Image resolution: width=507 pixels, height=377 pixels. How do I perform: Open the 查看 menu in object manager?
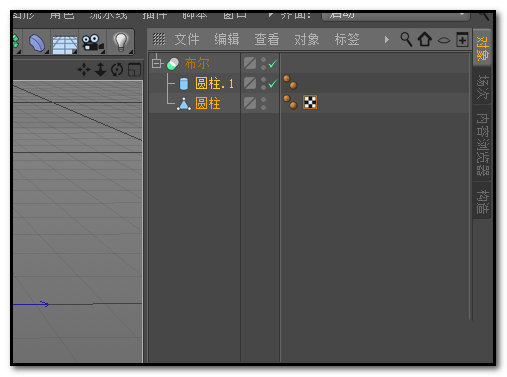coord(267,39)
